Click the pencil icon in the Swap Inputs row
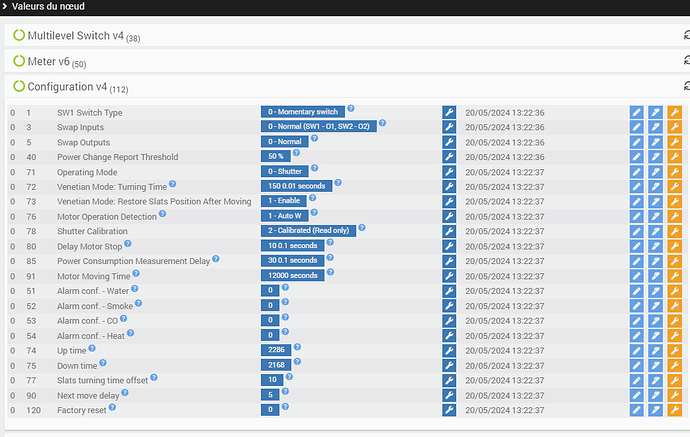The width and height of the screenshot is (690, 437). click(636, 127)
